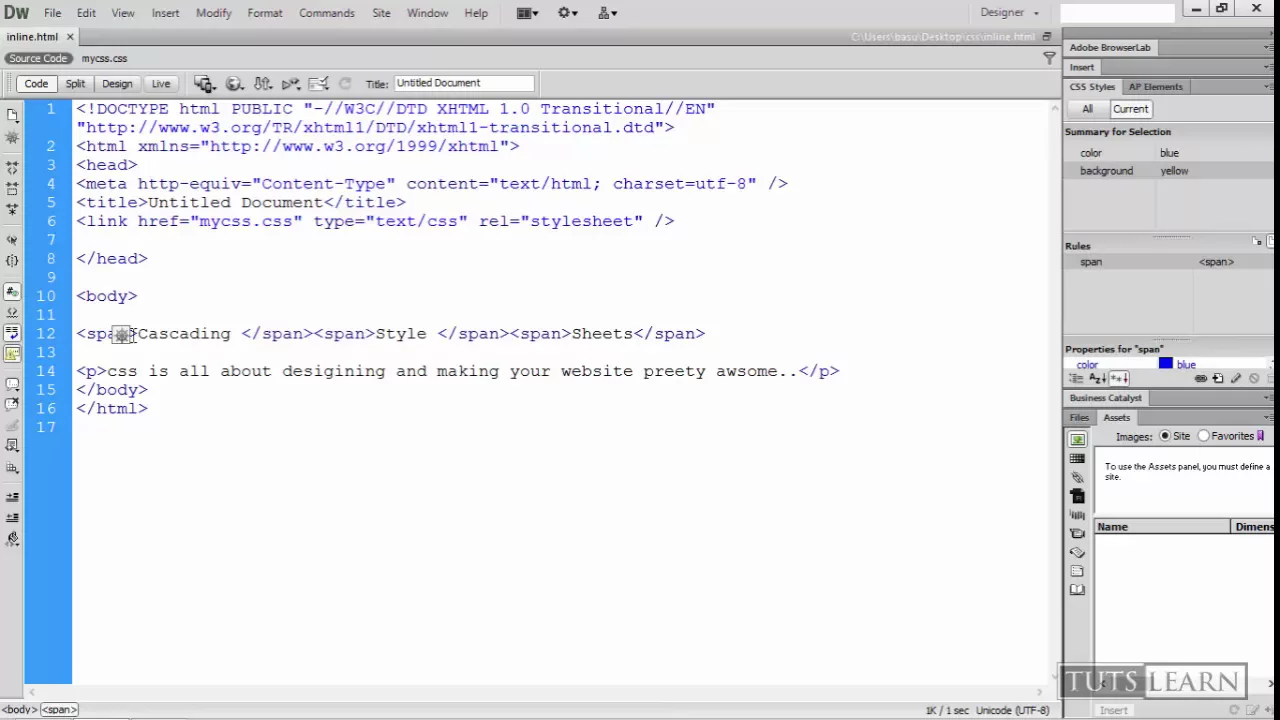This screenshot has width=1280, height=720.
Task: Show Current mode in CSS Styles panel
Action: tap(1131, 109)
